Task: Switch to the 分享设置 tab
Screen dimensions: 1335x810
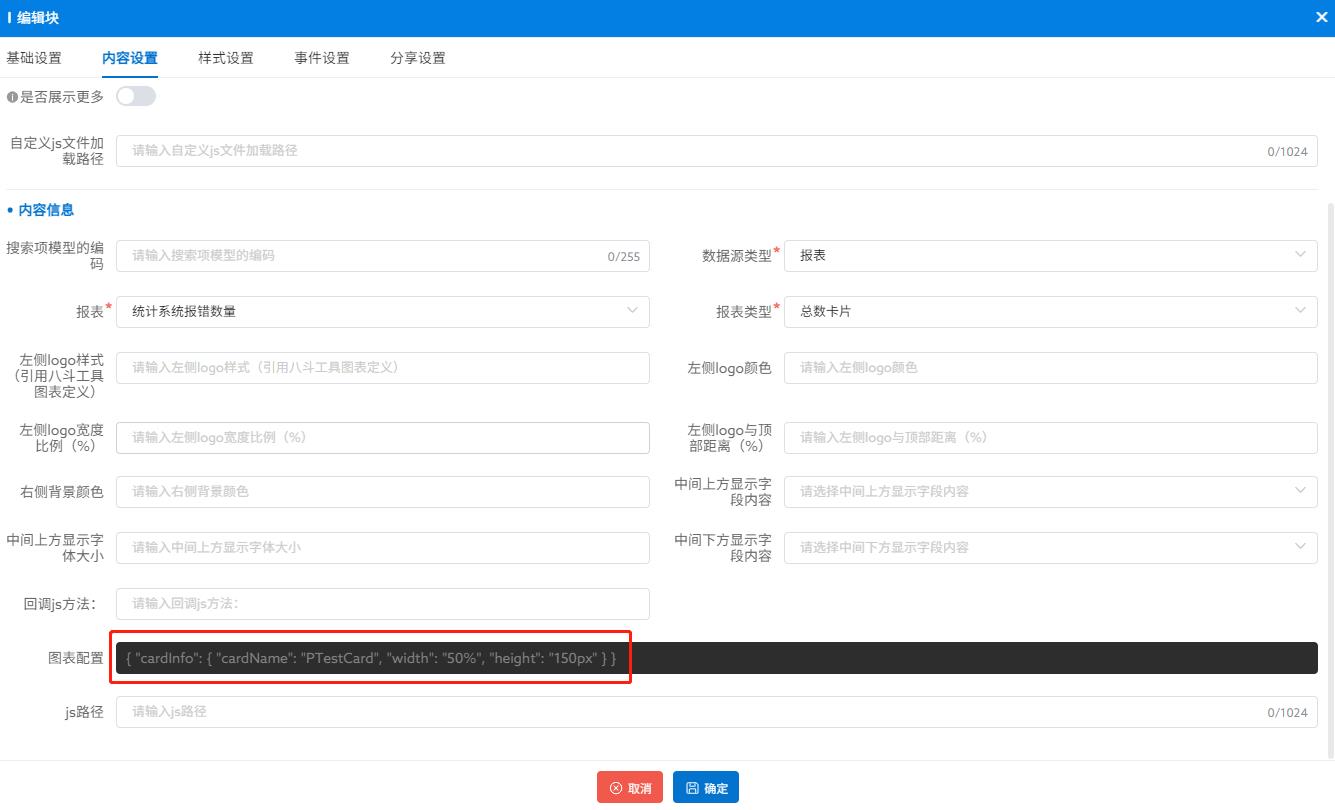Action: 418,58
